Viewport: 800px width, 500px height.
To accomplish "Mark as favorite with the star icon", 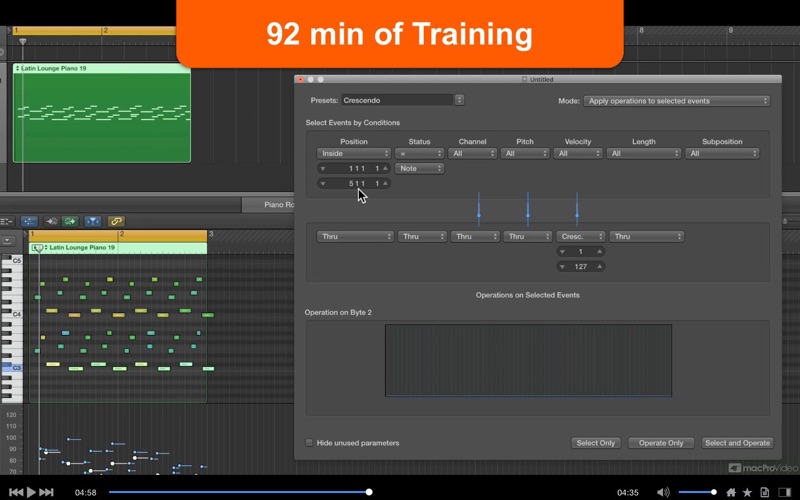I will [x=747, y=492].
